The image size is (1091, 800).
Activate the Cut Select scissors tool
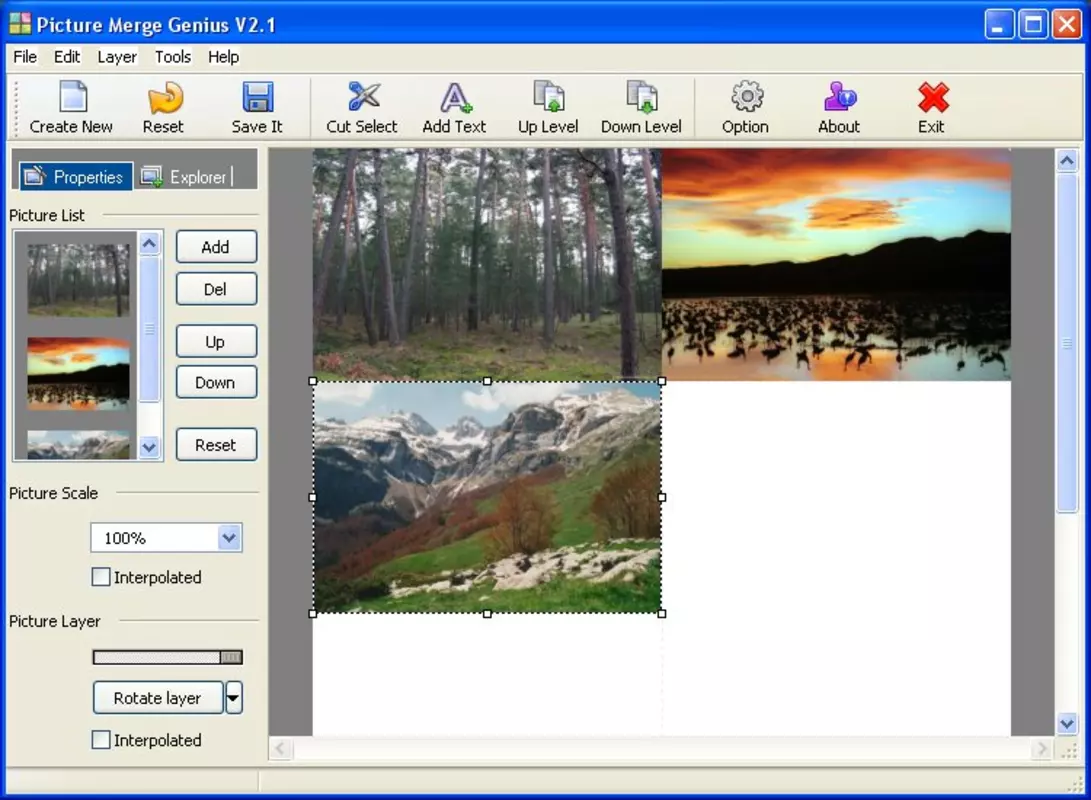(x=363, y=97)
